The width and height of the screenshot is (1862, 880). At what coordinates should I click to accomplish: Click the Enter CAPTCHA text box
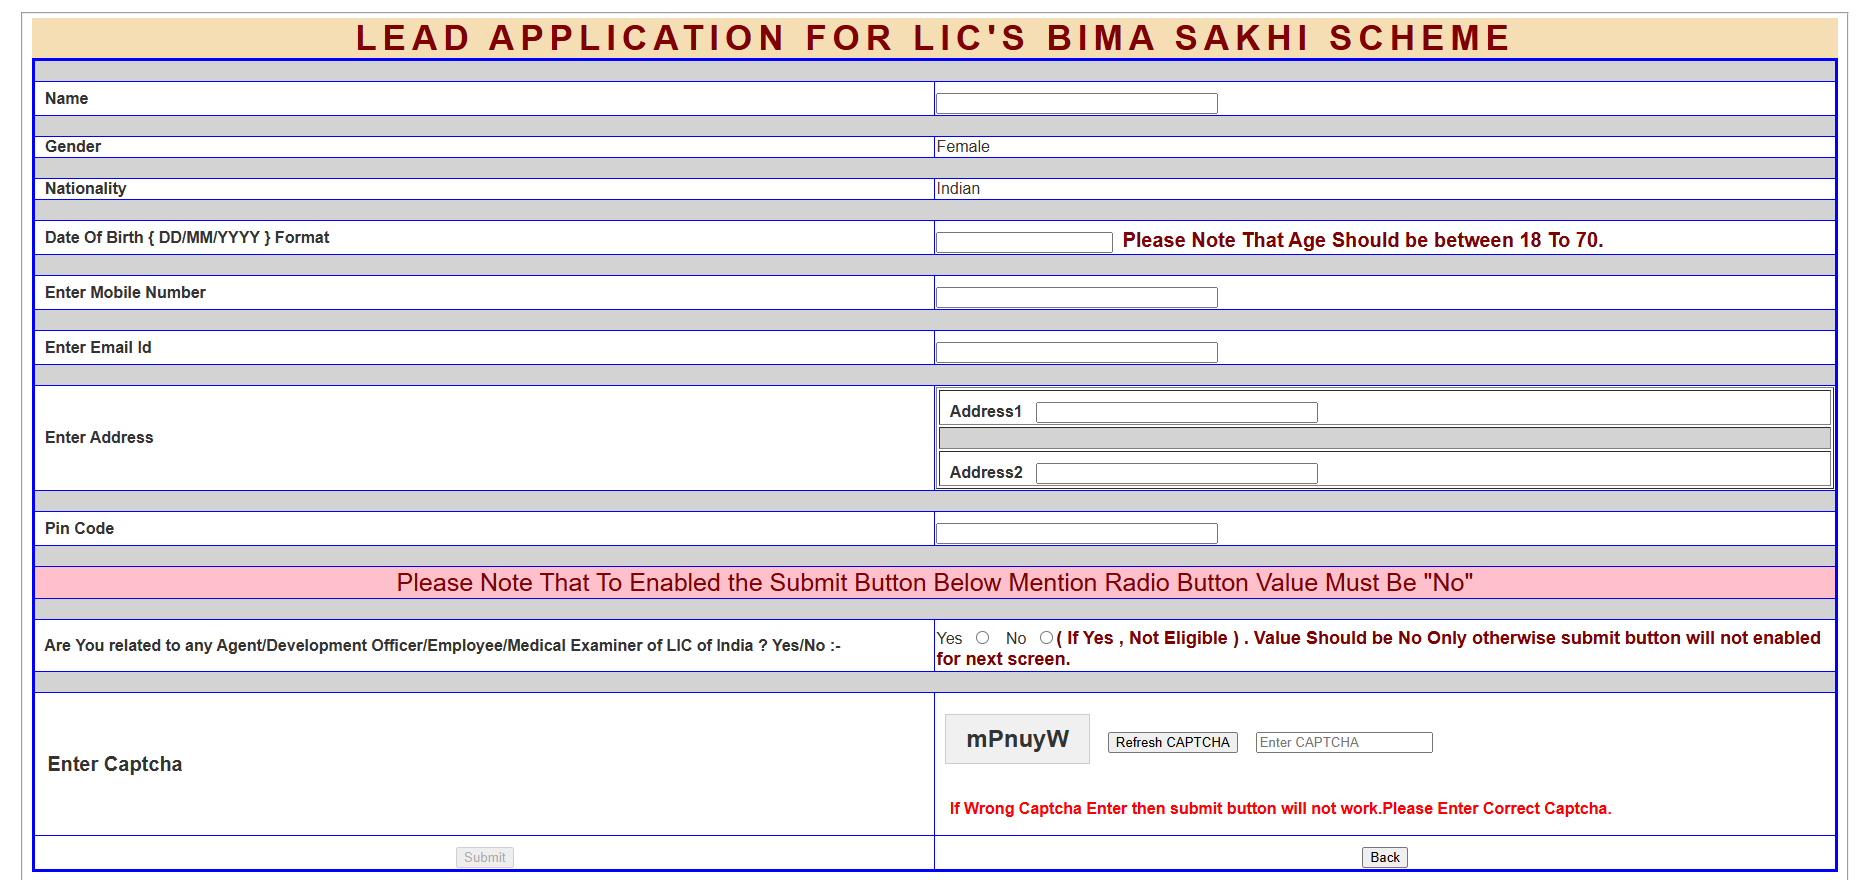(x=1343, y=742)
